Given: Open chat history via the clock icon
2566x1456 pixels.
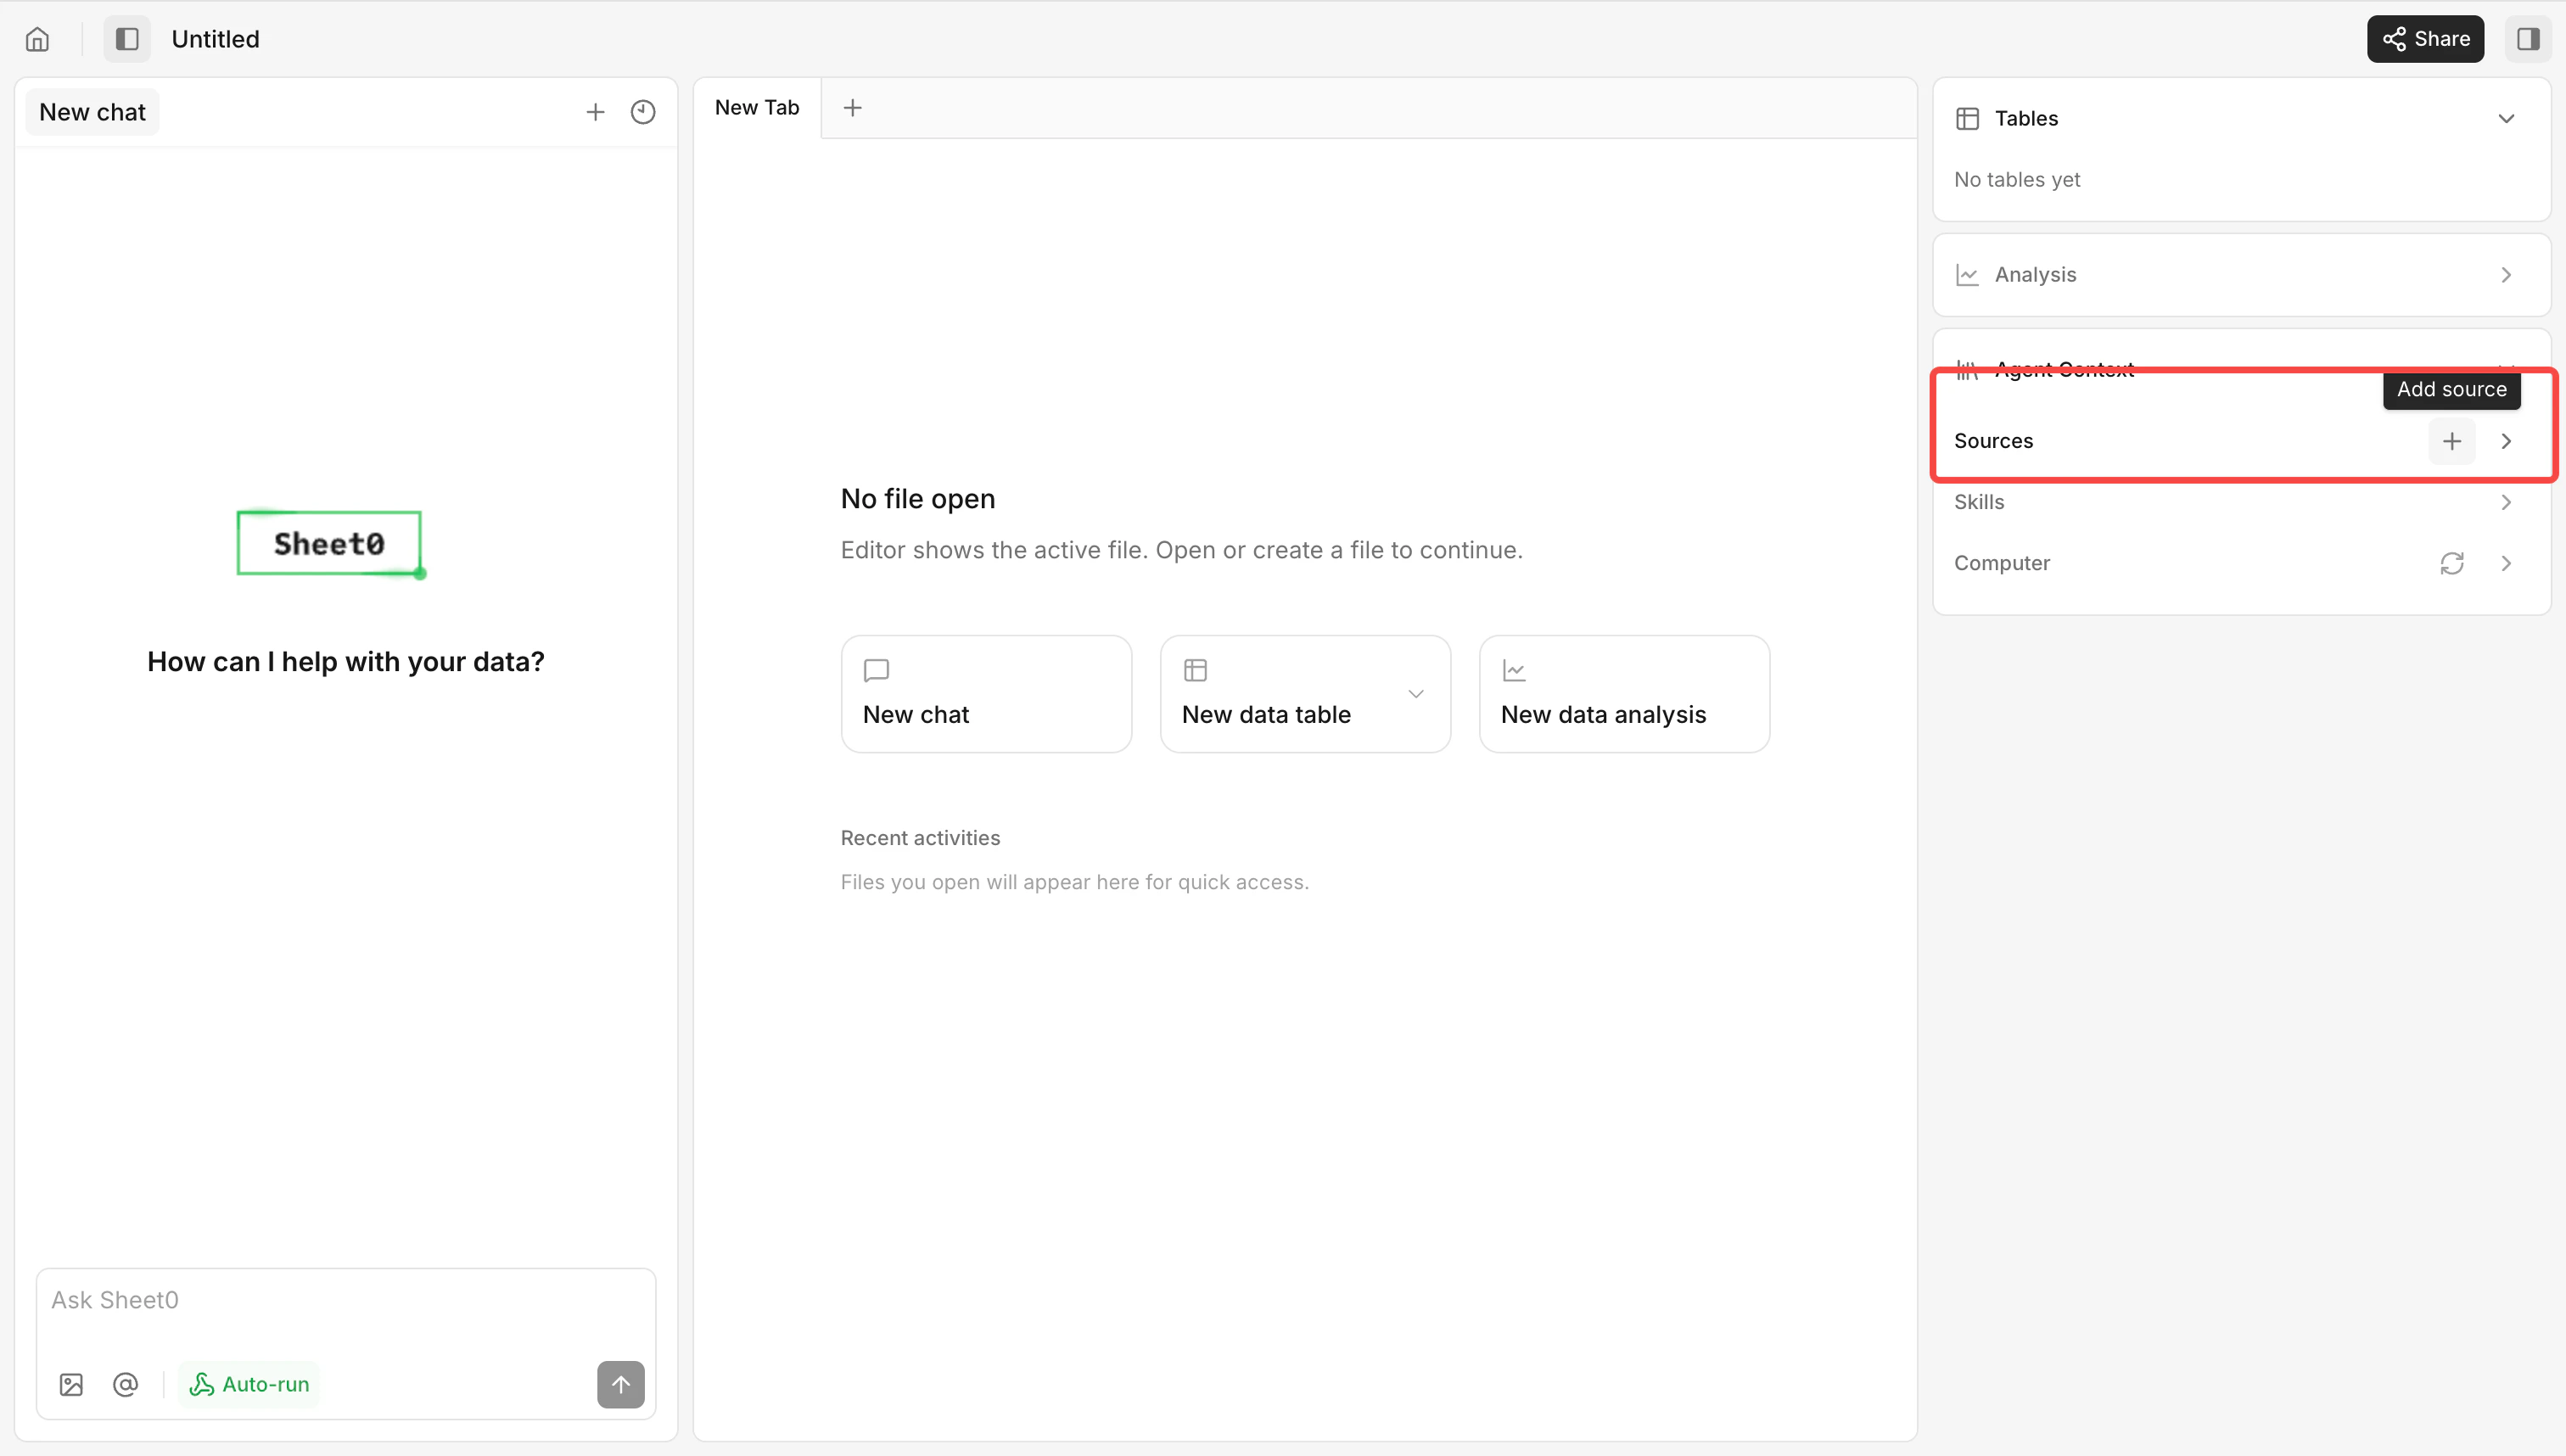Looking at the screenshot, I should click(643, 111).
